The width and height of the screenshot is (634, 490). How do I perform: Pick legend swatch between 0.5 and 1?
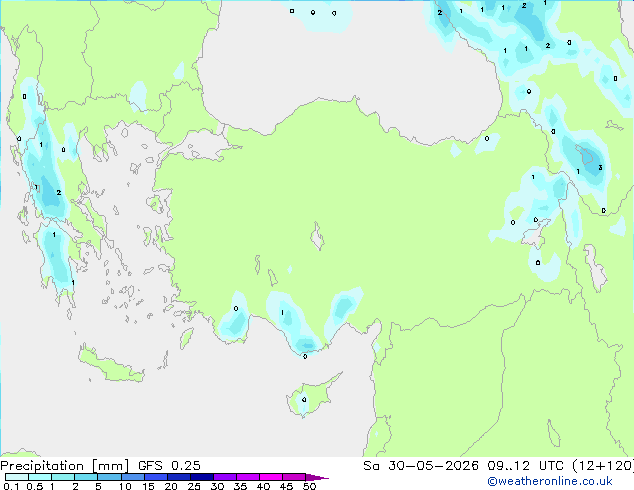click(40, 477)
